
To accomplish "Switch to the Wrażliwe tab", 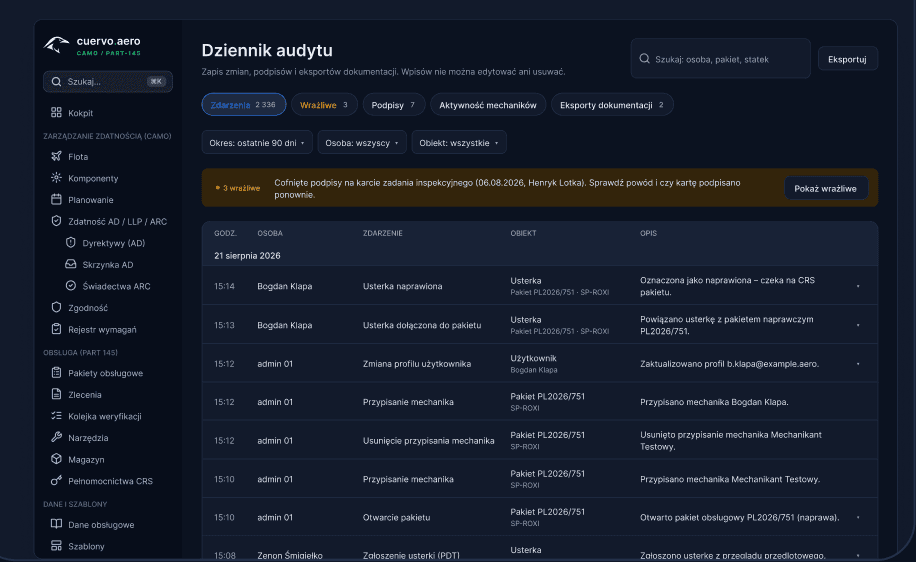I will pos(324,105).
